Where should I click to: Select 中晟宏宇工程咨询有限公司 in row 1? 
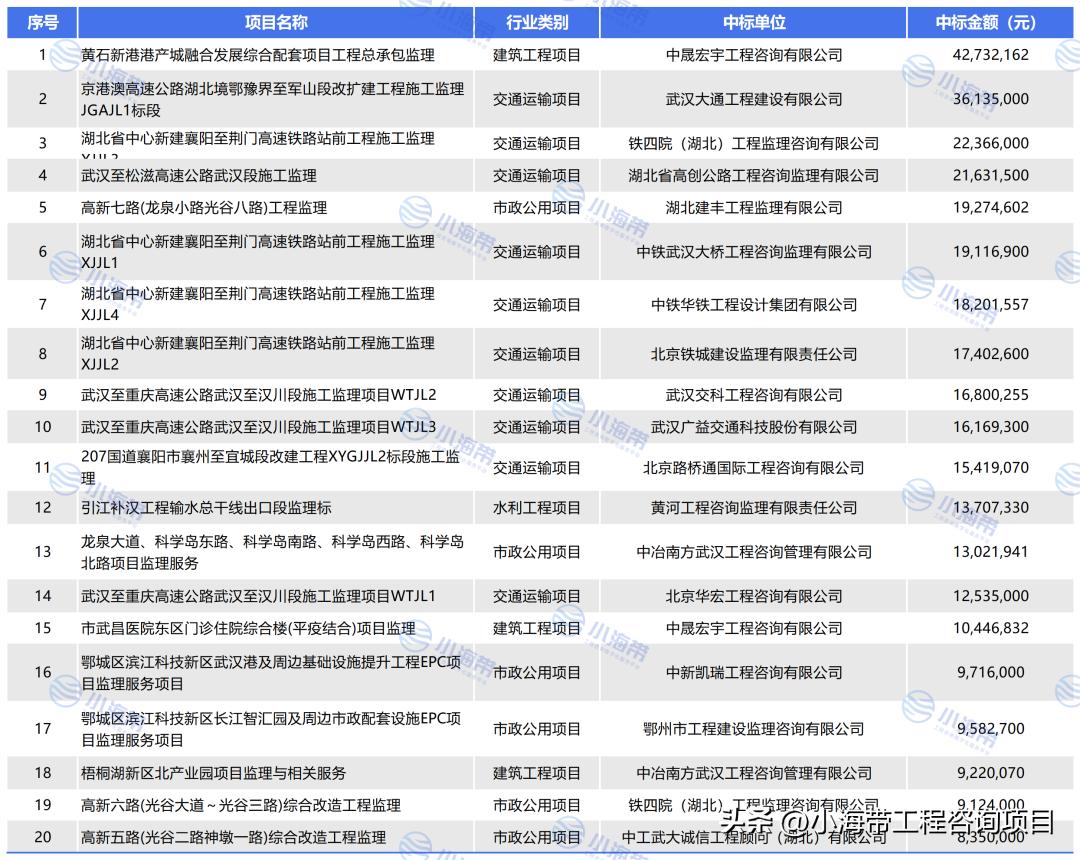pyautogui.click(x=752, y=56)
